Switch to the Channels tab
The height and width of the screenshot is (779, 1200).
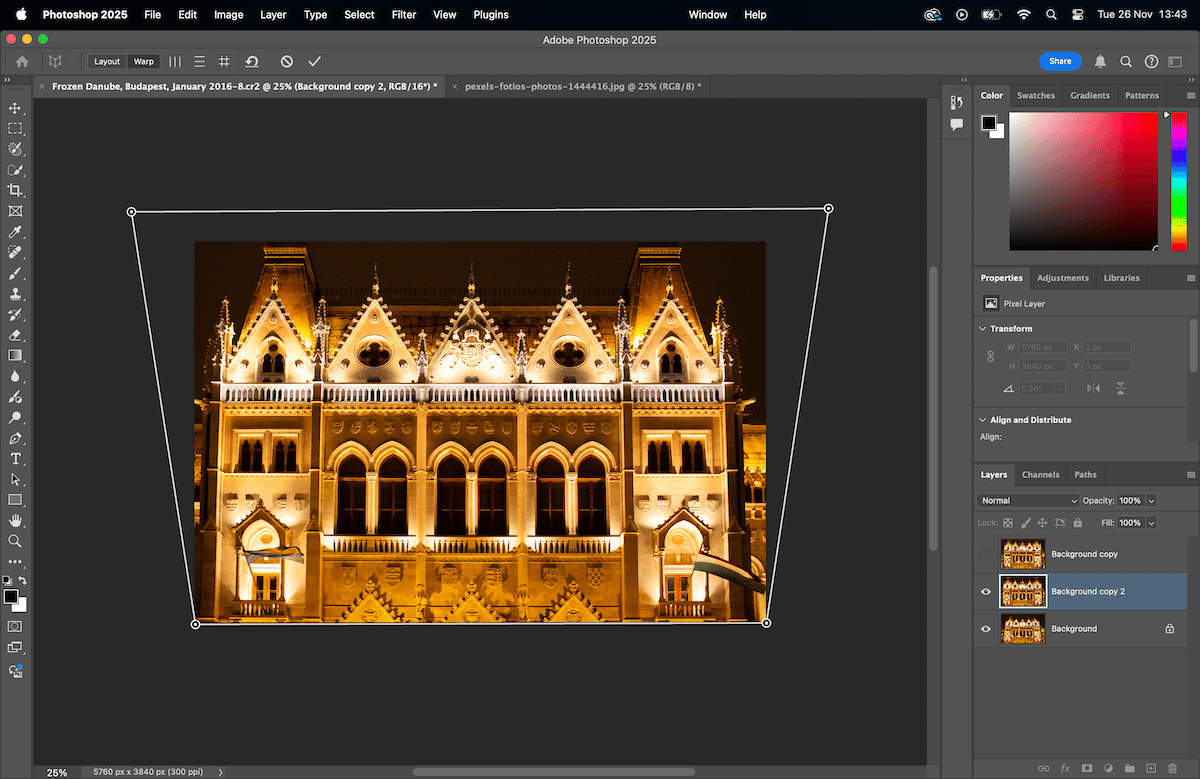click(1041, 474)
